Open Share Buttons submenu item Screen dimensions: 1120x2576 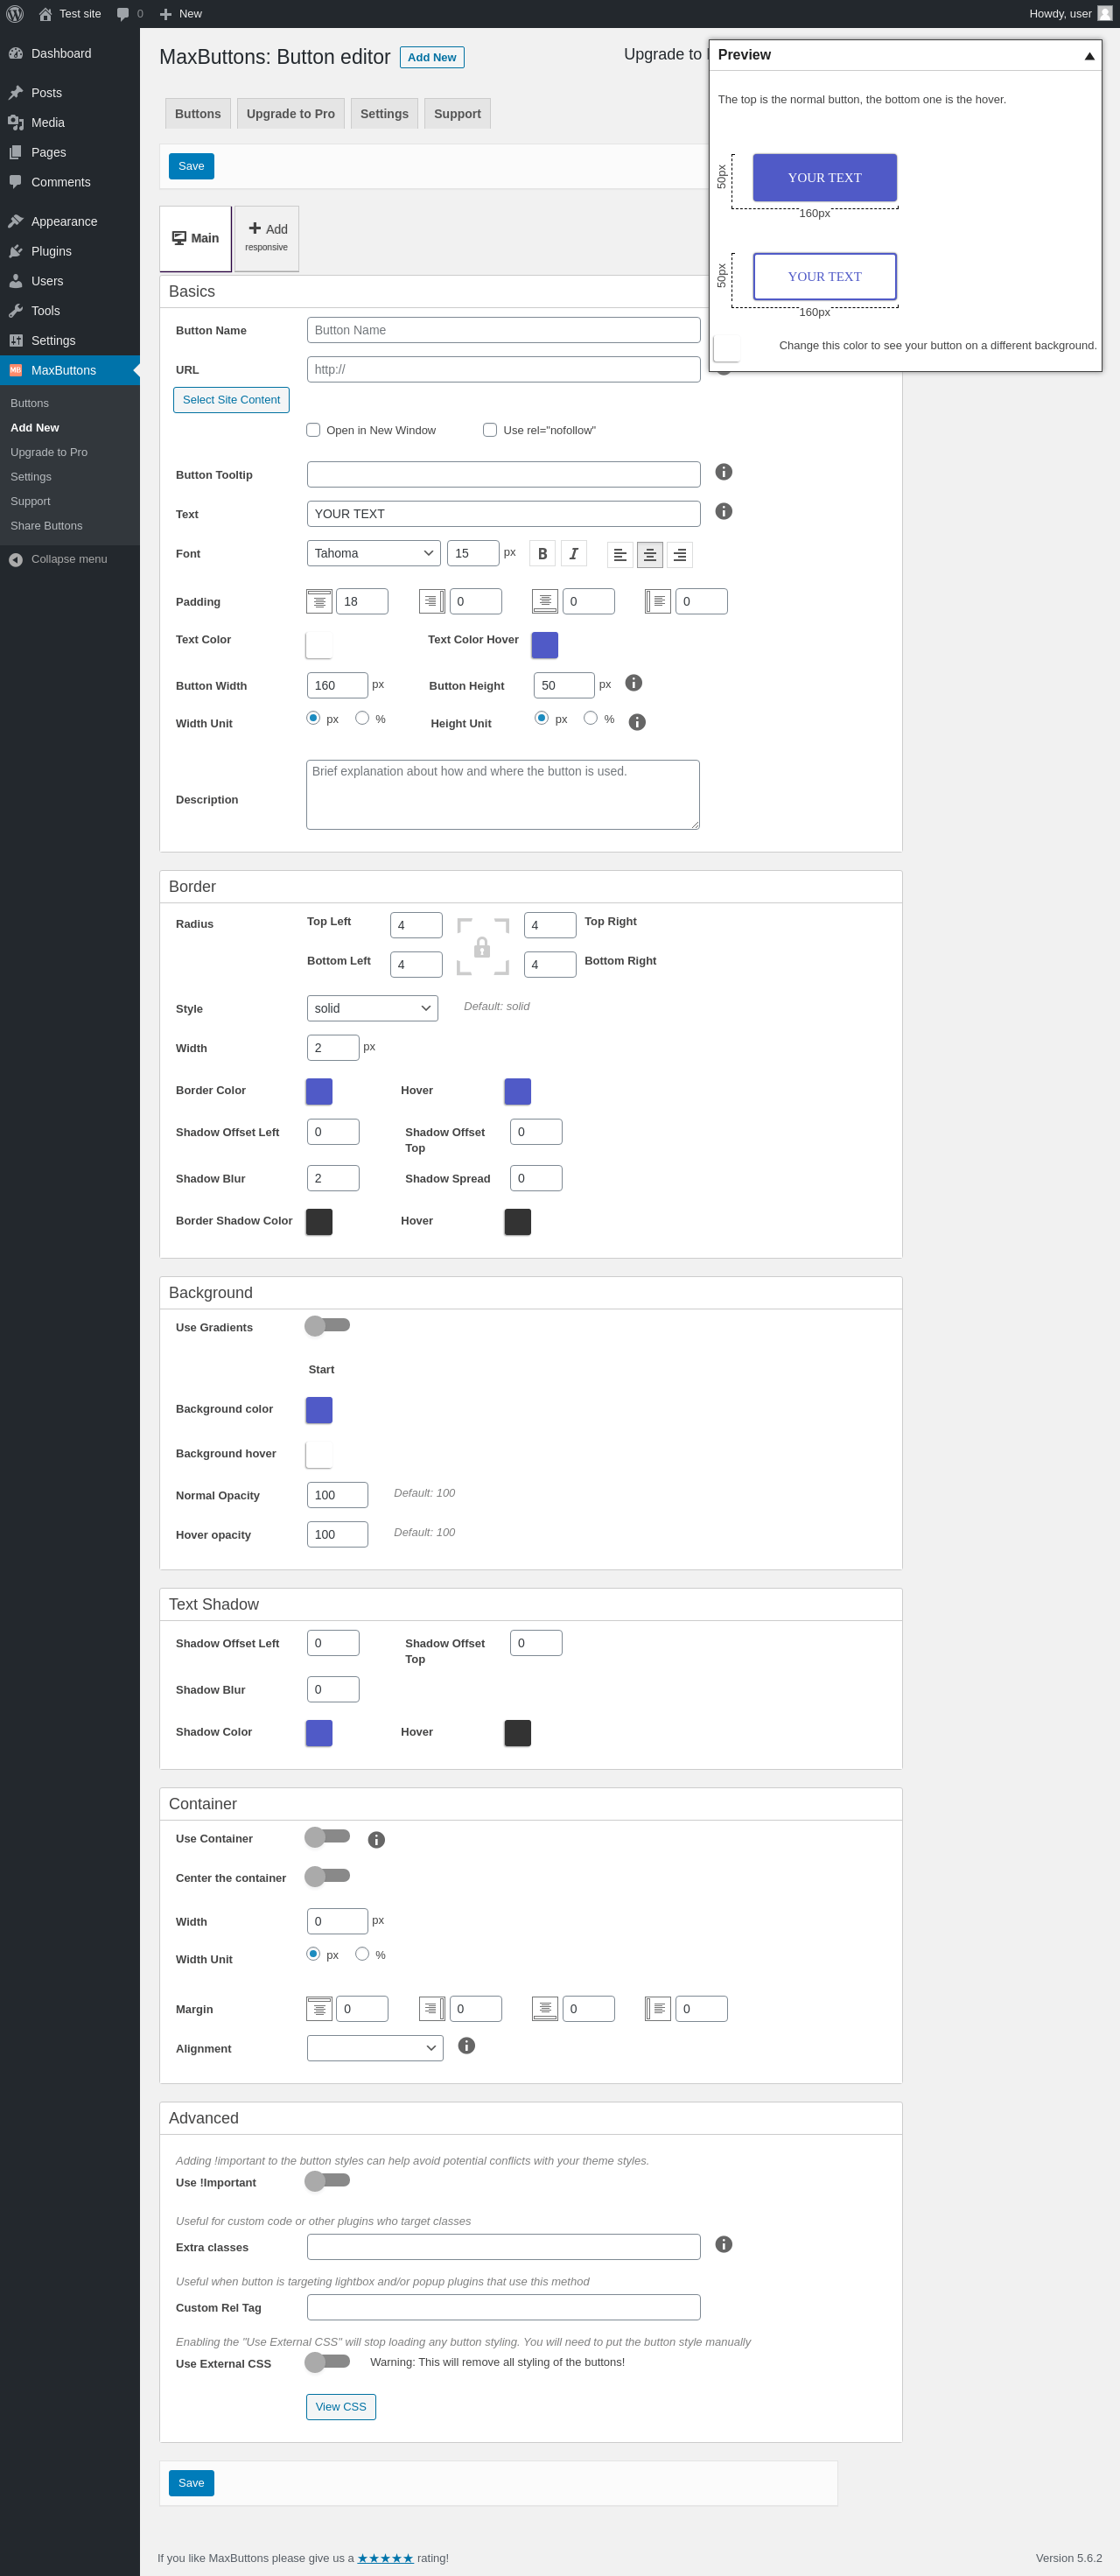(46, 526)
